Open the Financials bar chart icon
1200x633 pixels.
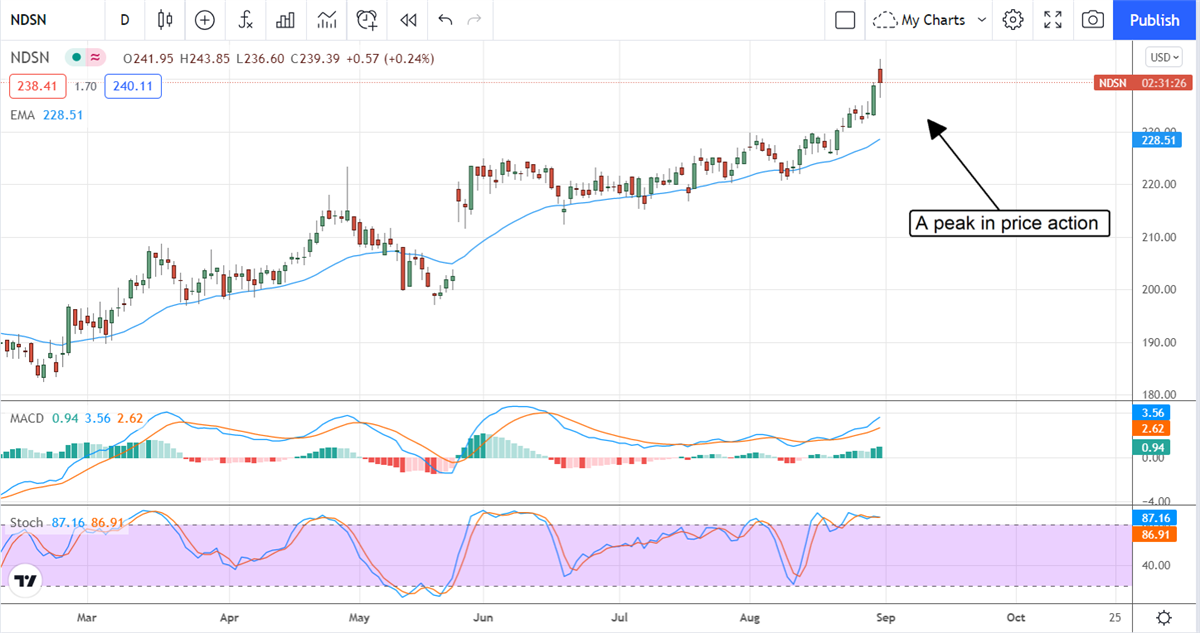point(285,20)
